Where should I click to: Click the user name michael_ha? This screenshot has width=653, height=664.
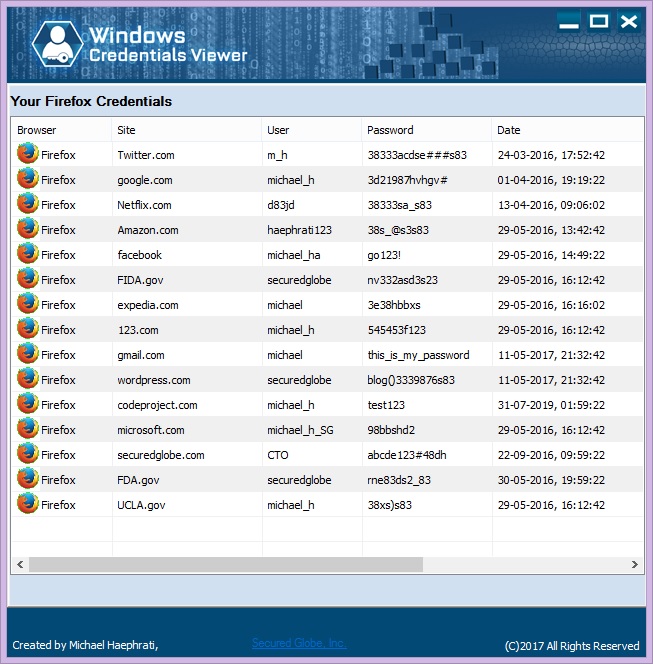click(x=294, y=255)
